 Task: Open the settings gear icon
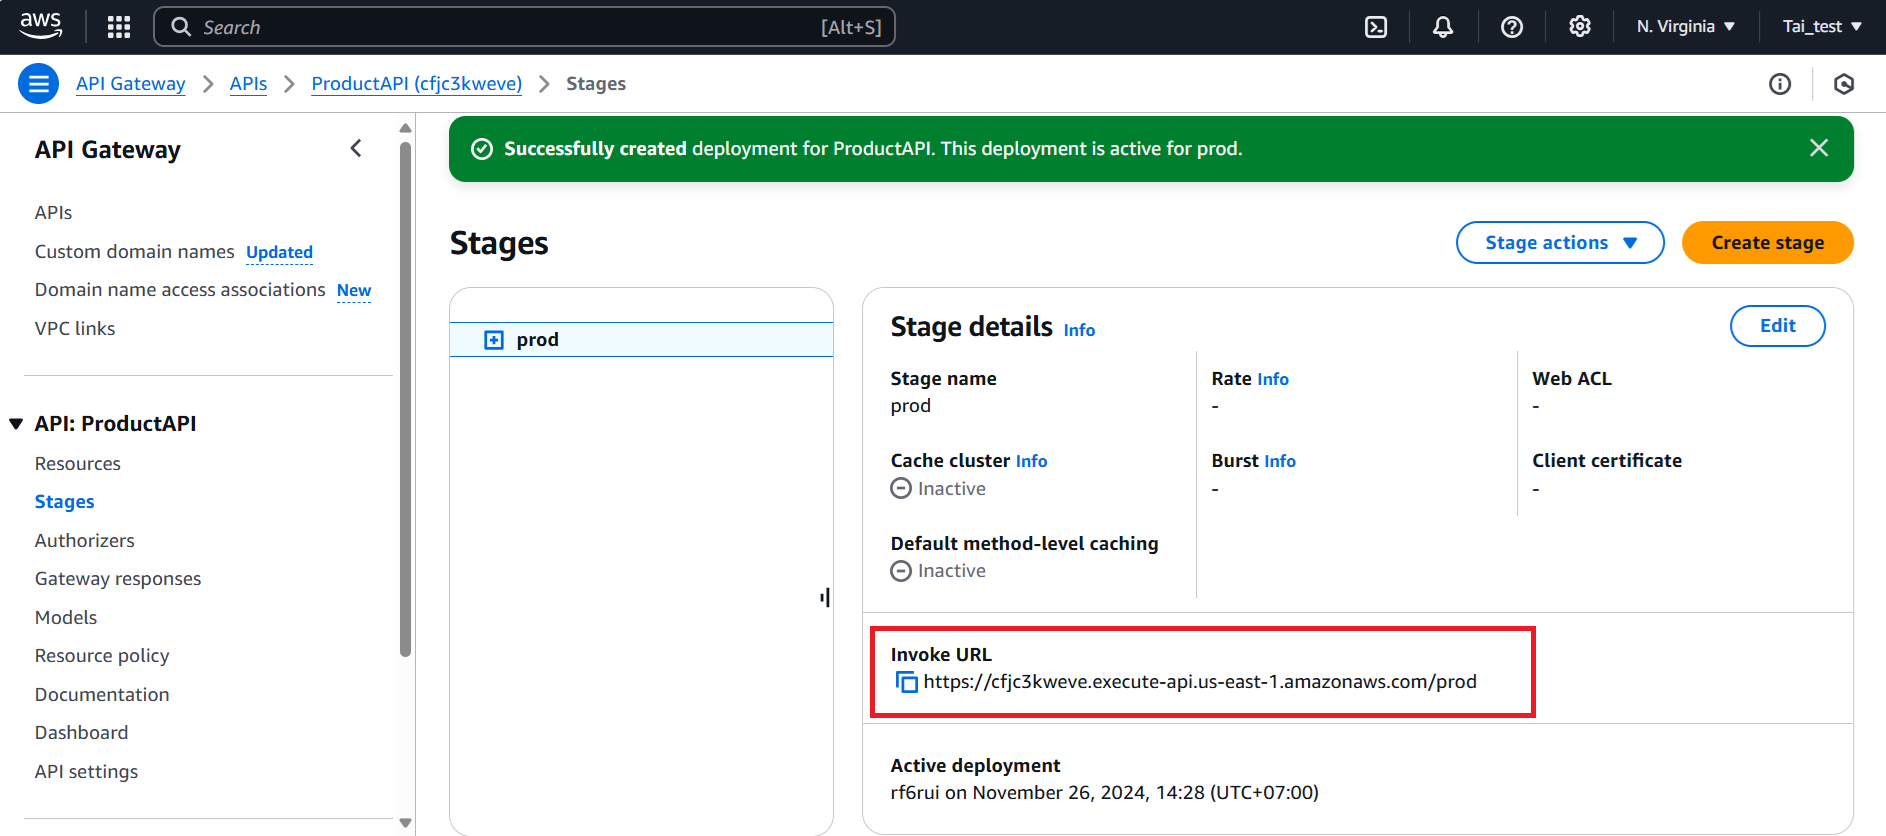click(x=1580, y=27)
